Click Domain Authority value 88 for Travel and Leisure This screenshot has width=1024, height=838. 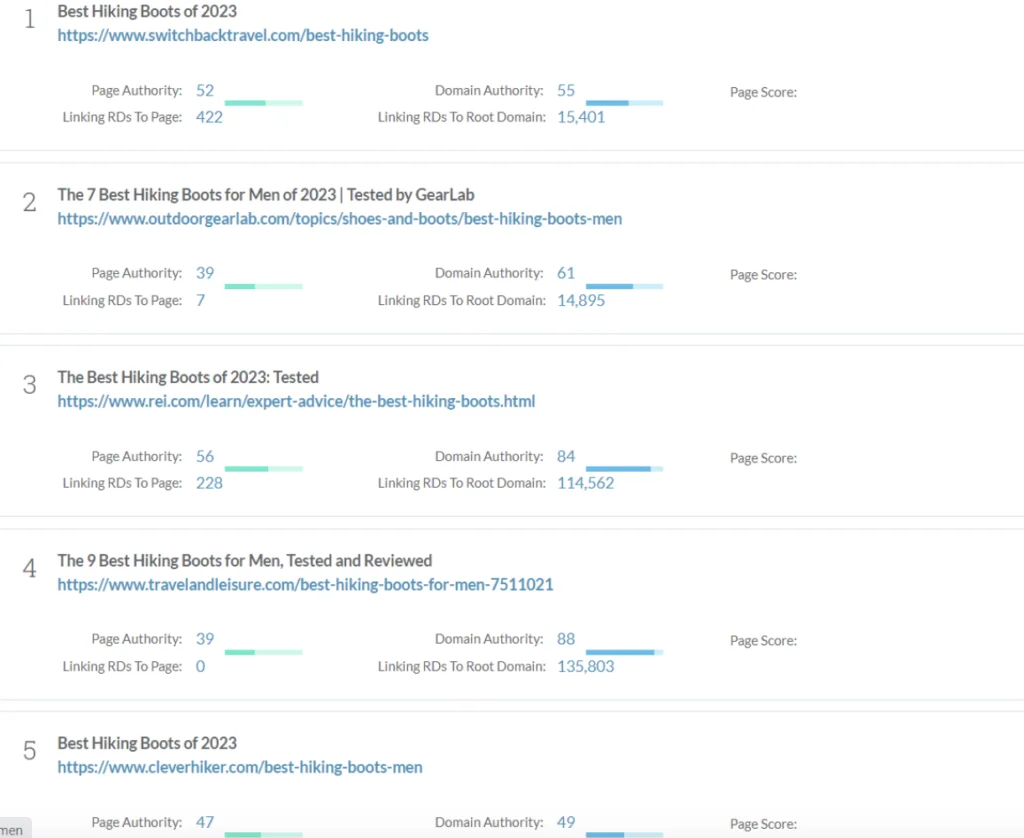point(566,640)
